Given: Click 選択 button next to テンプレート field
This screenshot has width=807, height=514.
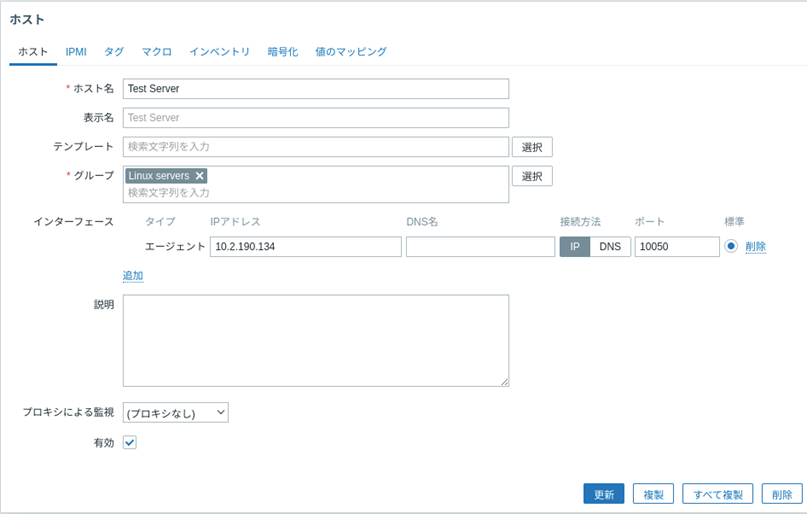Looking at the screenshot, I should click(x=532, y=147).
